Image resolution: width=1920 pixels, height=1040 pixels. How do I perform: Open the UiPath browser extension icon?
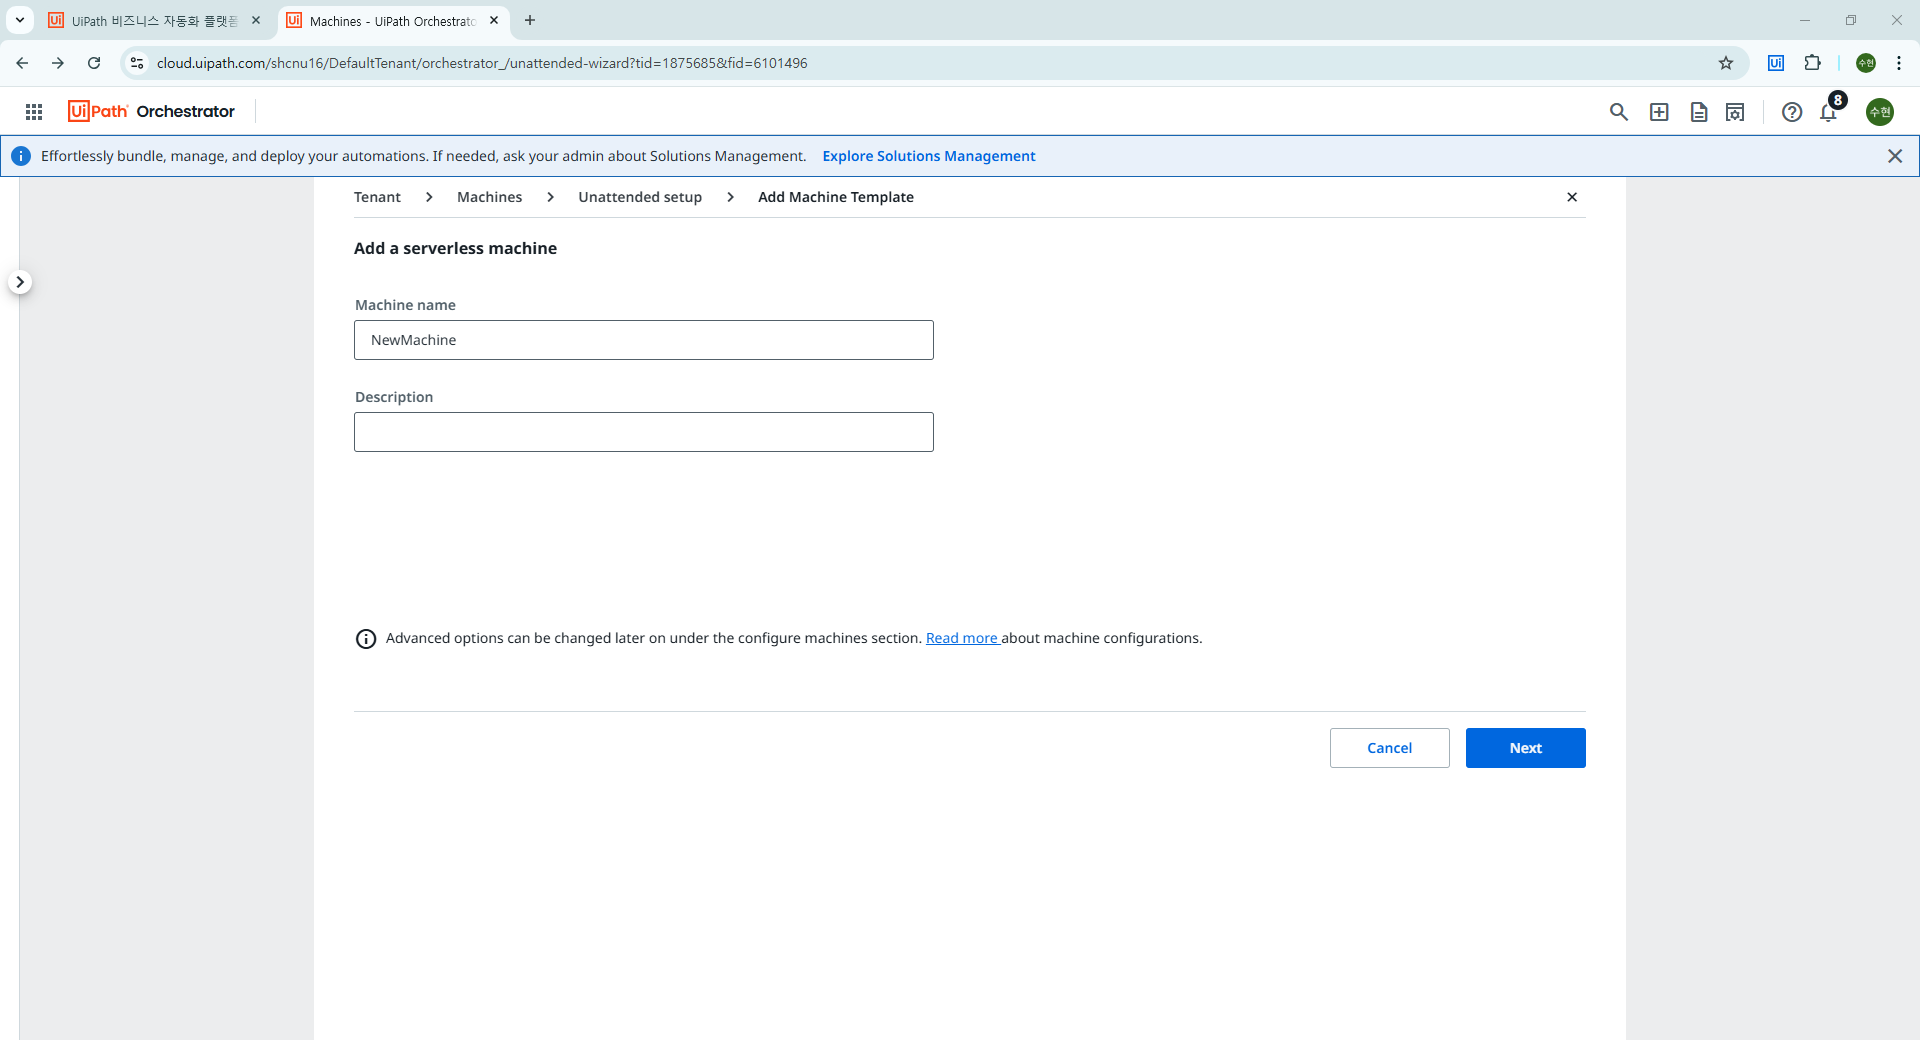coord(1776,63)
